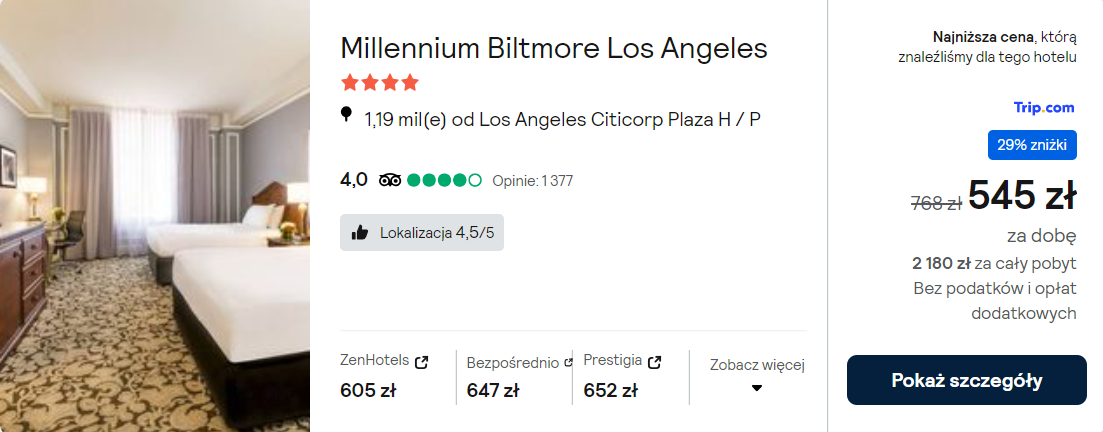Click the TripAdvisor owl logo
This screenshot has height=432, width=1103.
[390, 180]
